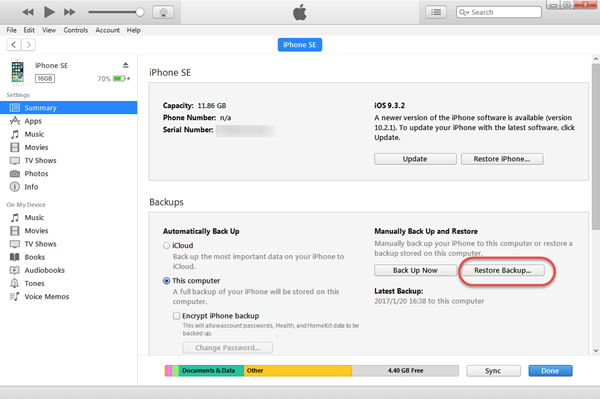
Task: Click the iPhone device thumbnail in sidebar
Action: (17, 72)
